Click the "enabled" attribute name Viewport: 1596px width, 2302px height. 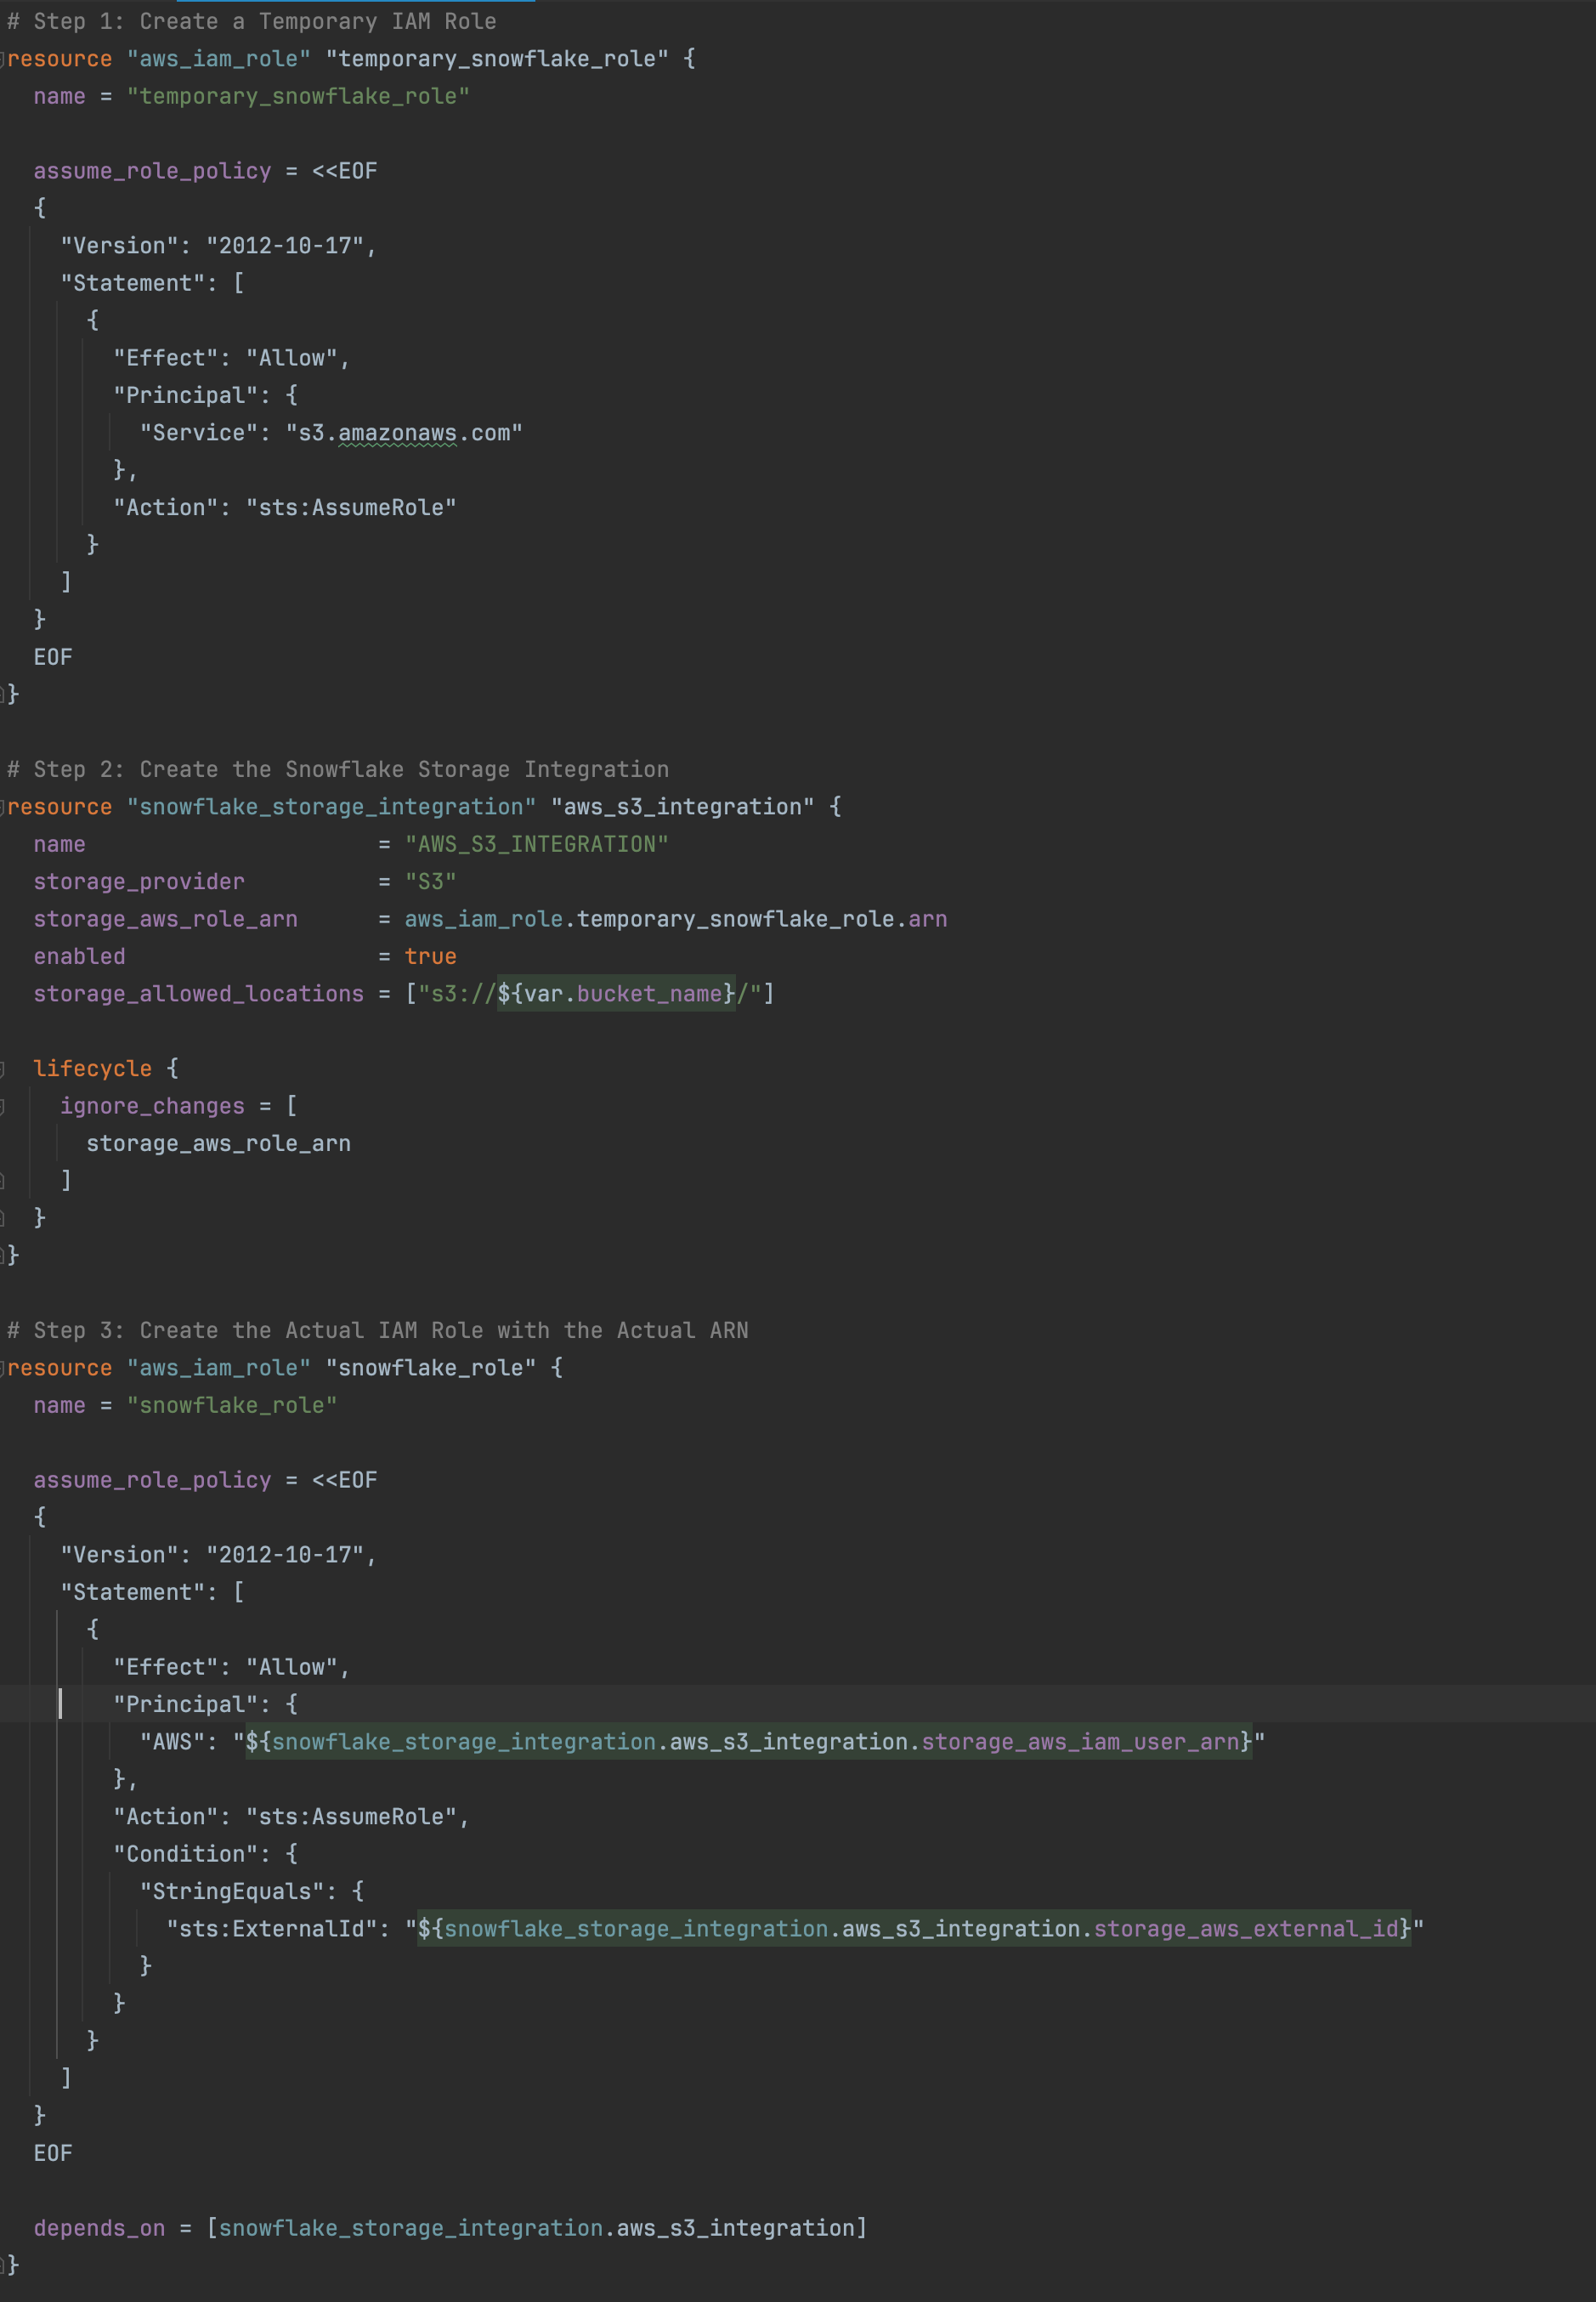pyautogui.click(x=79, y=956)
